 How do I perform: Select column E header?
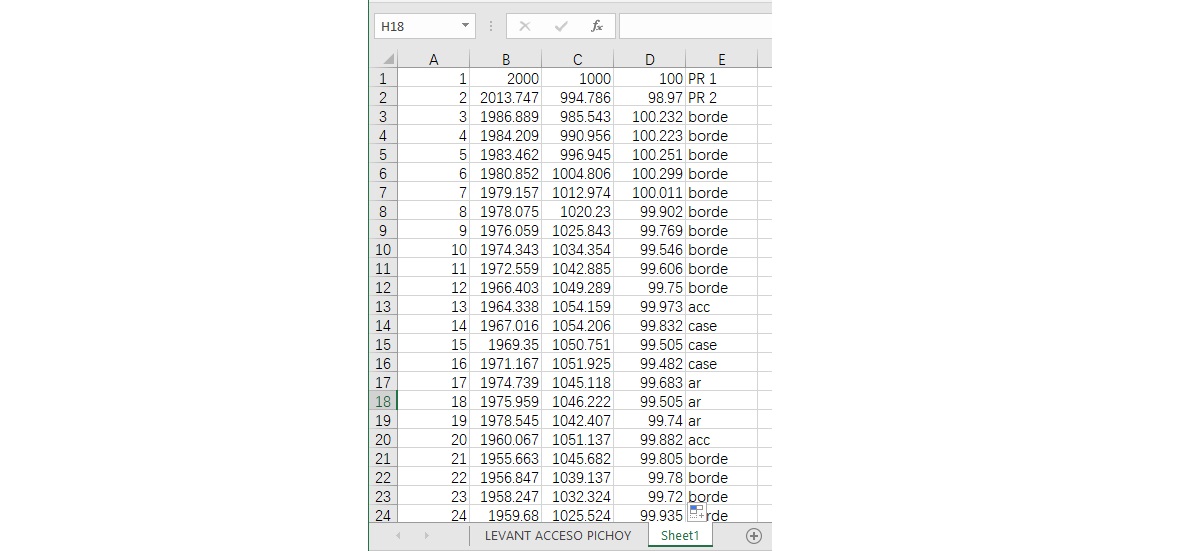pyautogui.click(x=721, y=59)
